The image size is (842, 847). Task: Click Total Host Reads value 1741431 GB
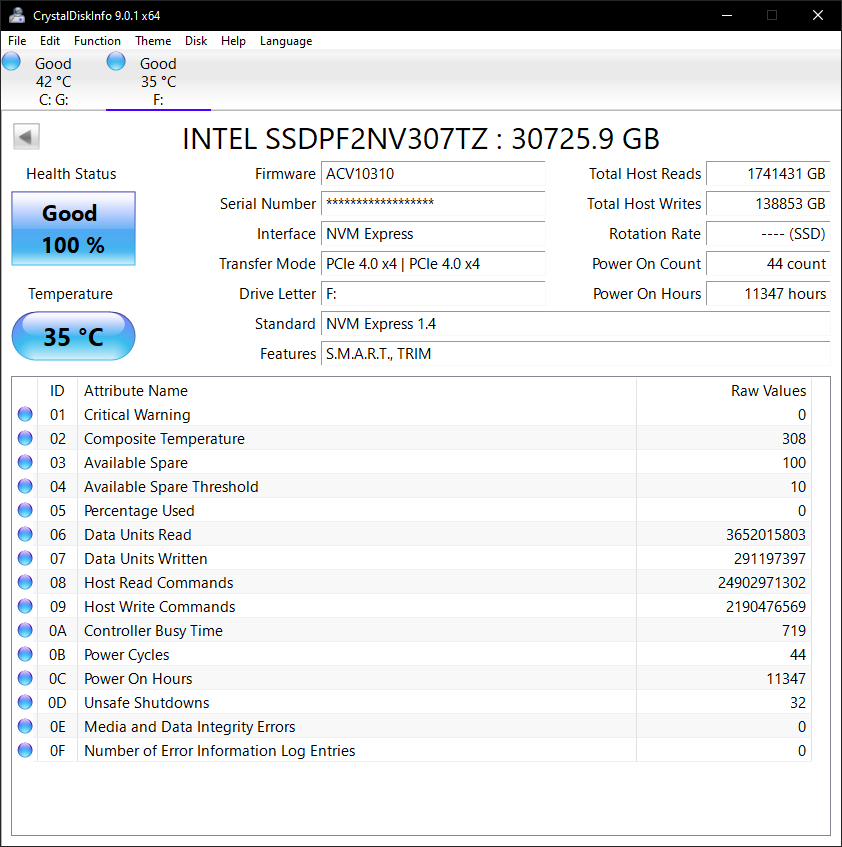tap(768, 174)
